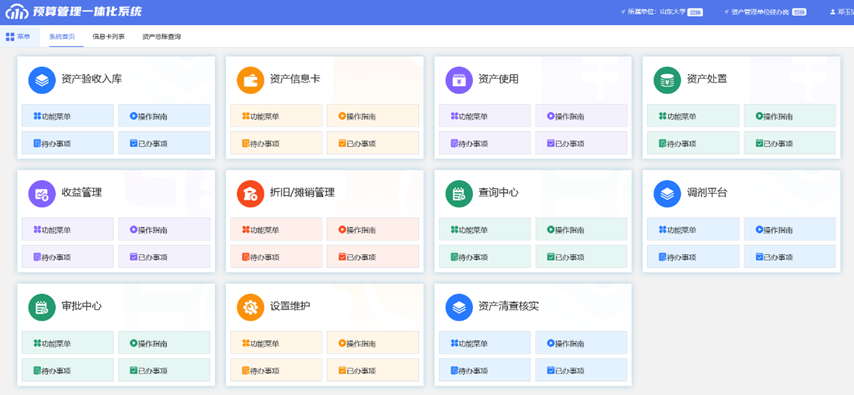The image size is (854, 395).
Task: Click the 设置维护 orange gear icon
Action: click(251, 307)
